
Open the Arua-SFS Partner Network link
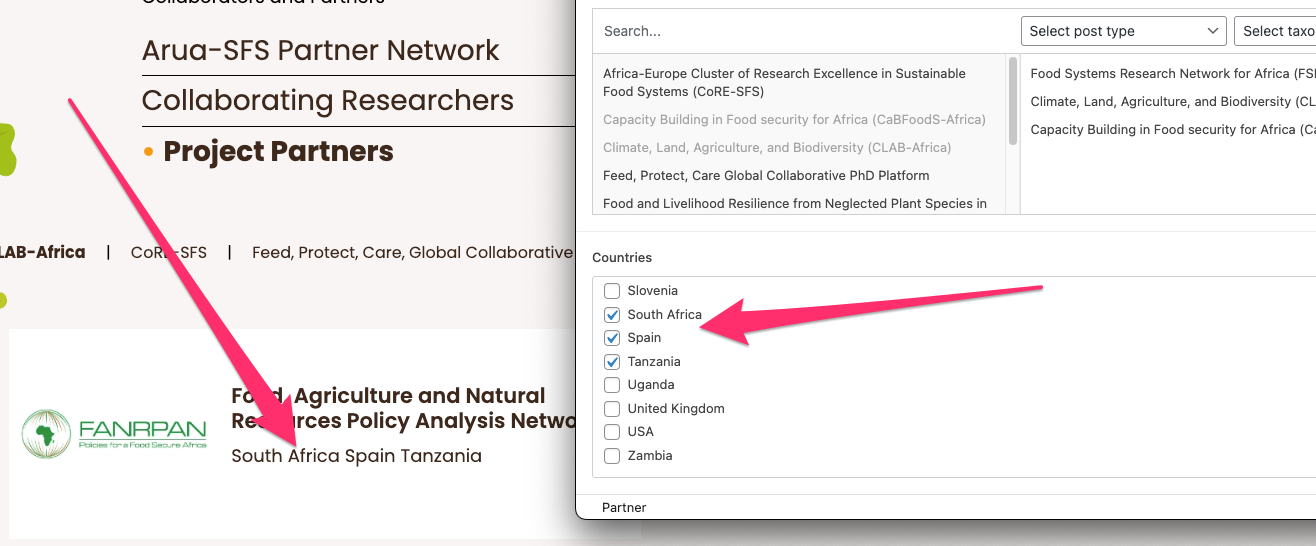(x=320, y=50)
